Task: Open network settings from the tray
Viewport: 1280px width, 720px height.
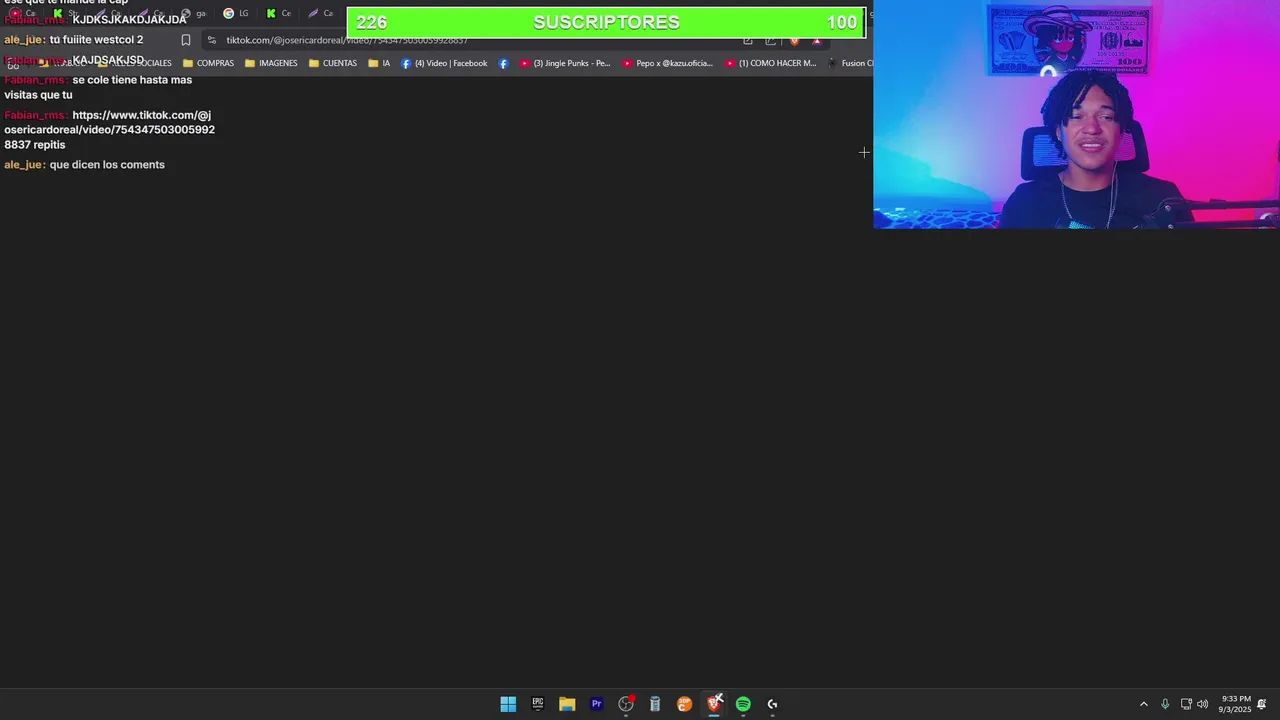Action: (1186, 704)
